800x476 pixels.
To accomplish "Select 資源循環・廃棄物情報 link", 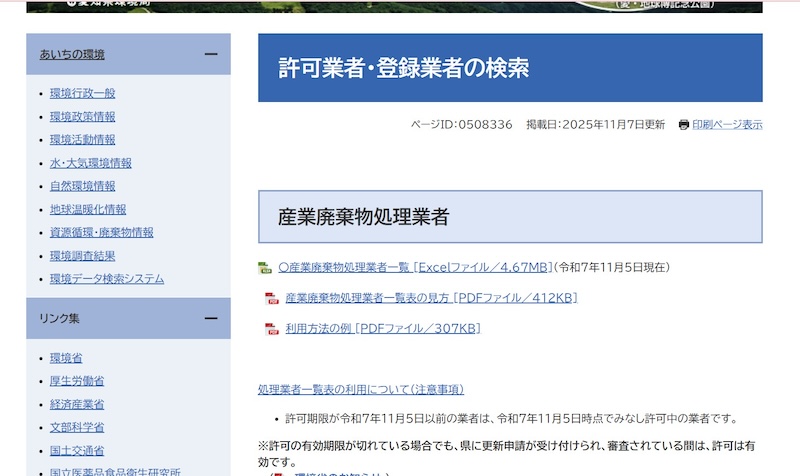I will point(102,233).
